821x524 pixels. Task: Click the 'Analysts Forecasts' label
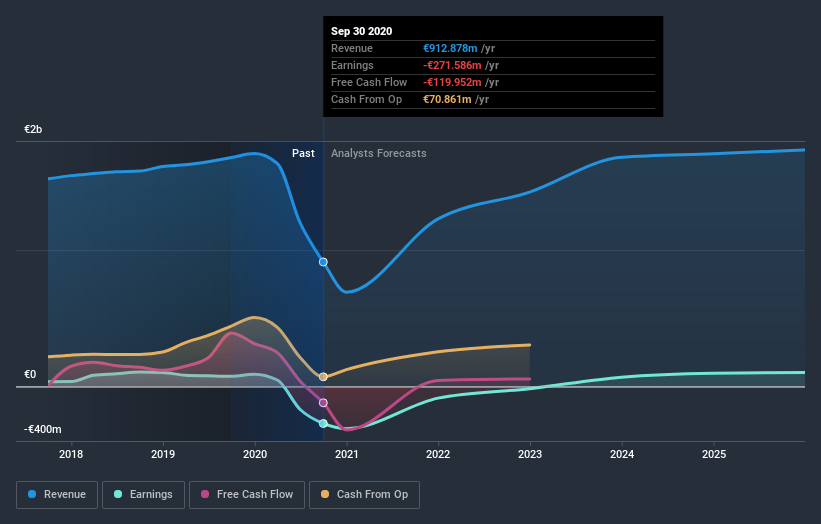coord(379,153)
